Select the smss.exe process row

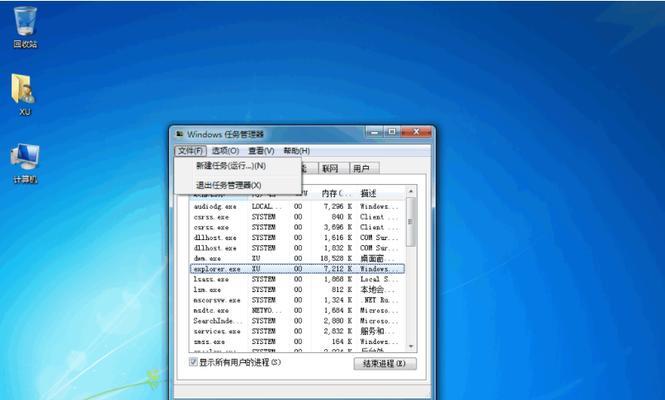[297, 341]
